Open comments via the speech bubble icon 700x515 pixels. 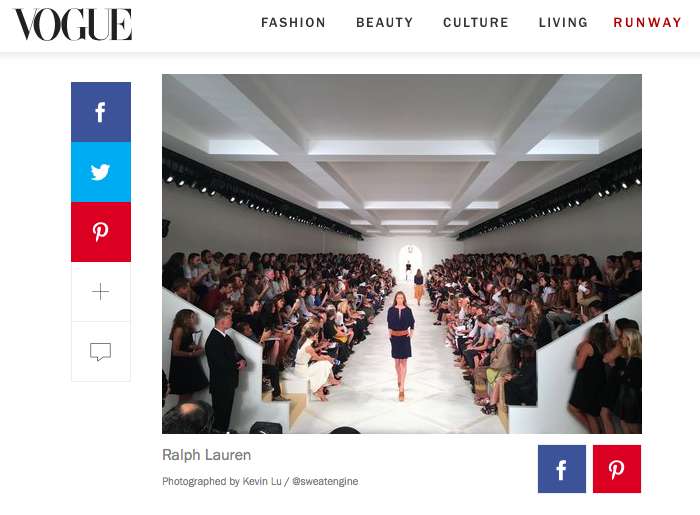click(x=101, y=352)
